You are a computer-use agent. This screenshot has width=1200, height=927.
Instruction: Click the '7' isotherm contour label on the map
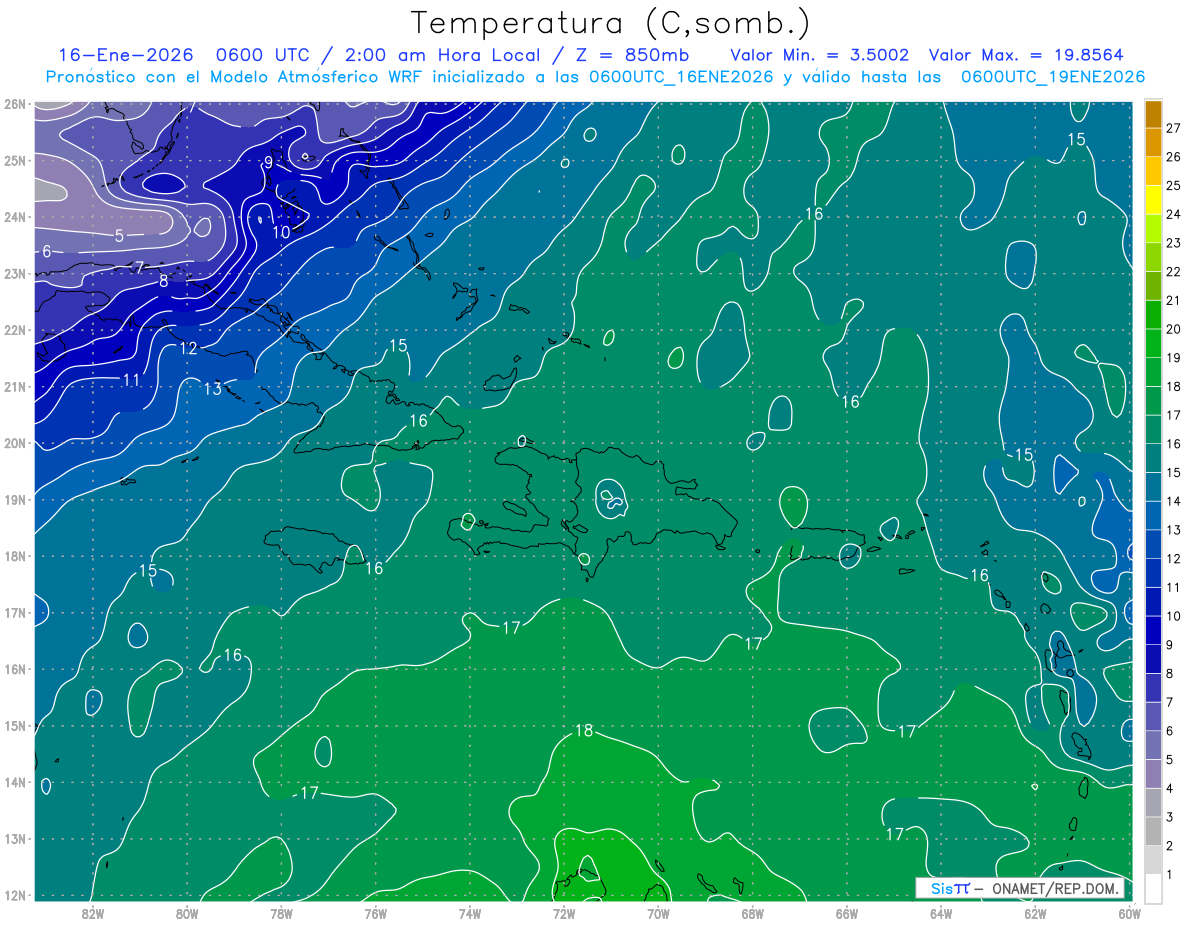tap(140, 267)
